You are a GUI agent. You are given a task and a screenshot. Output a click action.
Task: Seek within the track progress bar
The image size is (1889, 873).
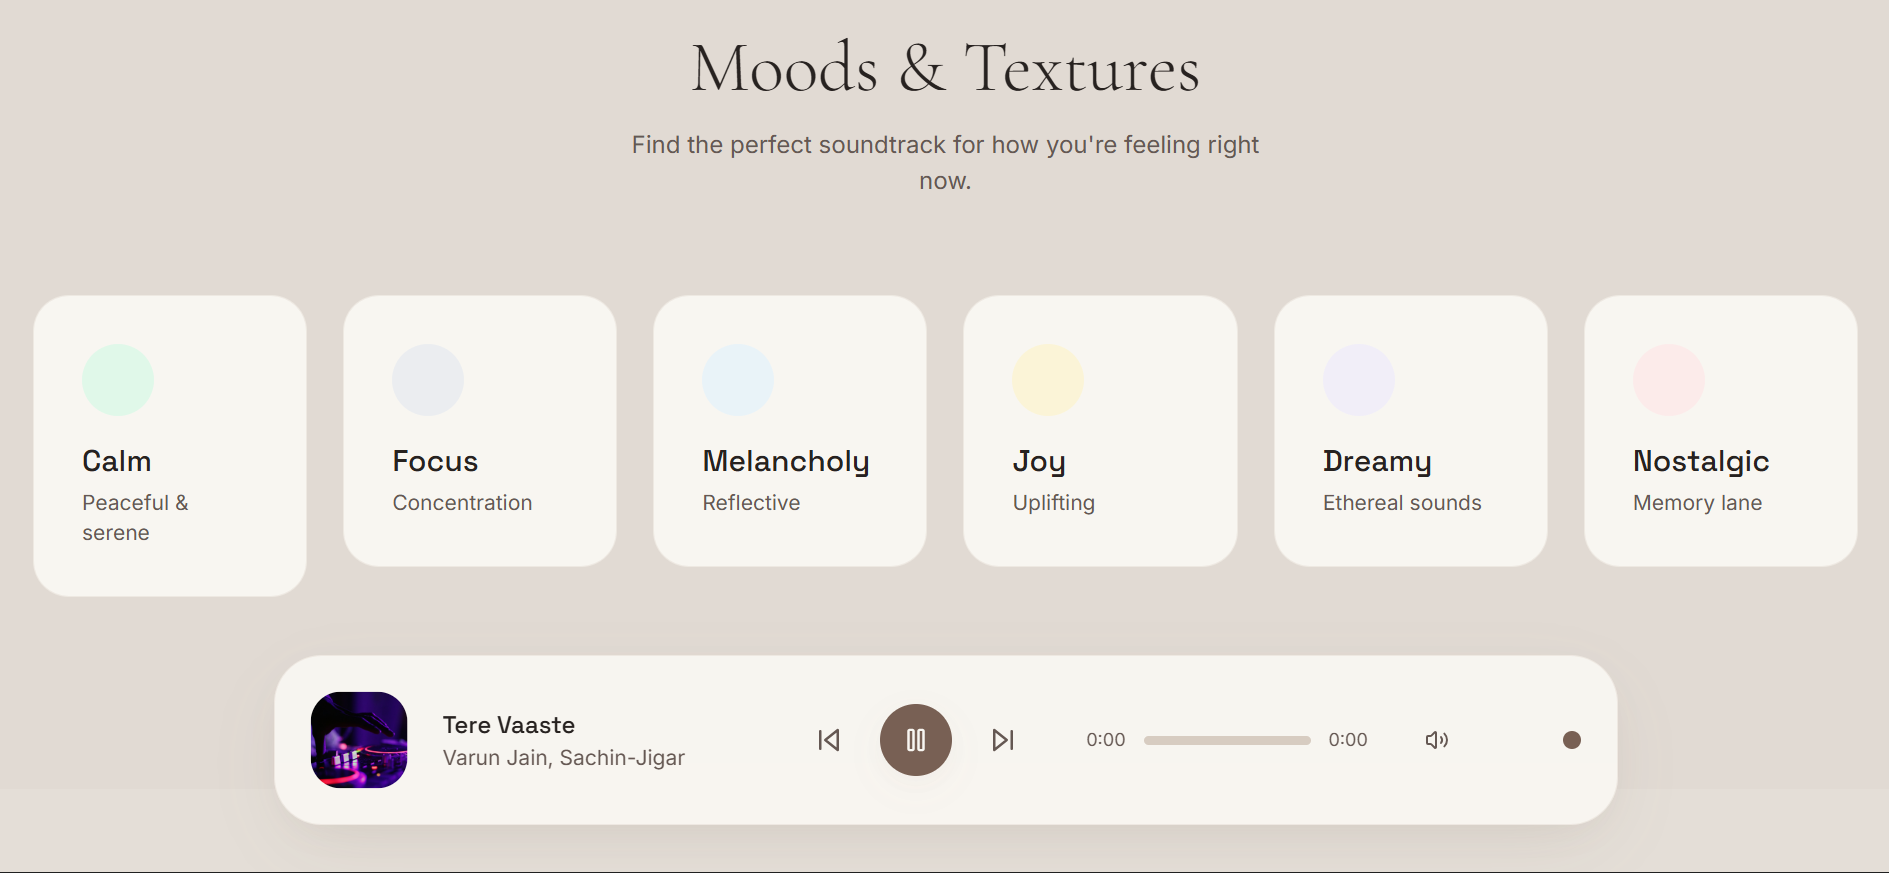point(1227,740)
